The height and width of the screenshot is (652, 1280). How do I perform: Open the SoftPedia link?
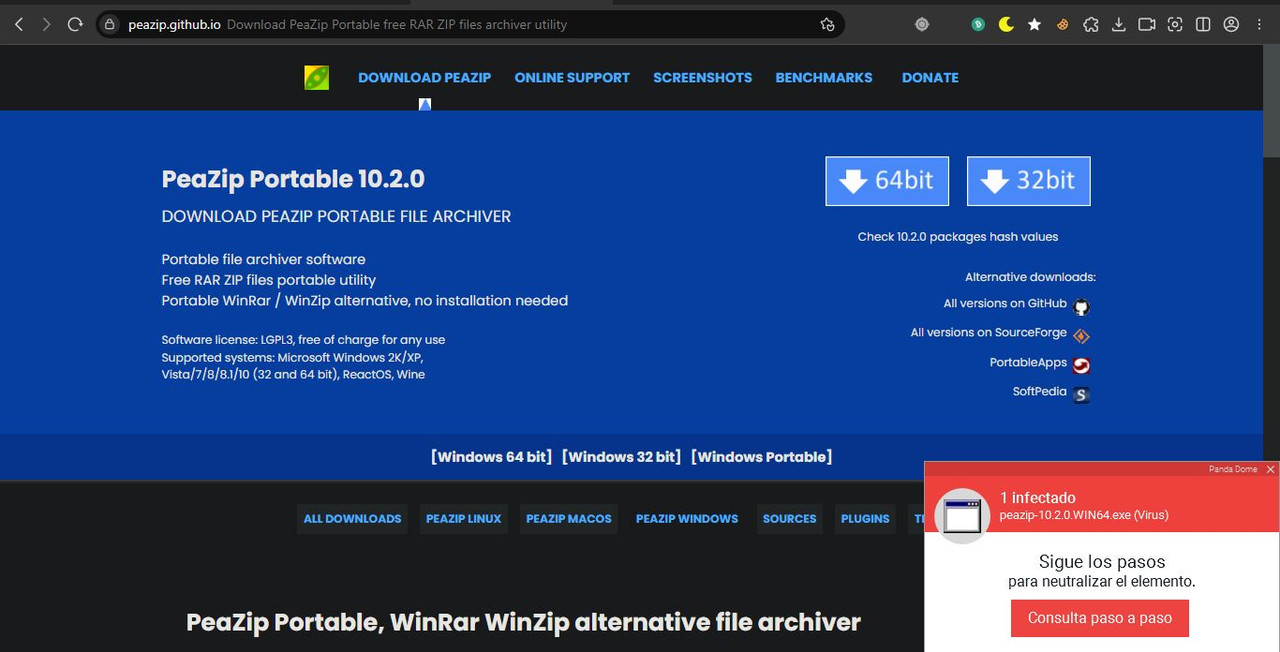(1039, 391)
